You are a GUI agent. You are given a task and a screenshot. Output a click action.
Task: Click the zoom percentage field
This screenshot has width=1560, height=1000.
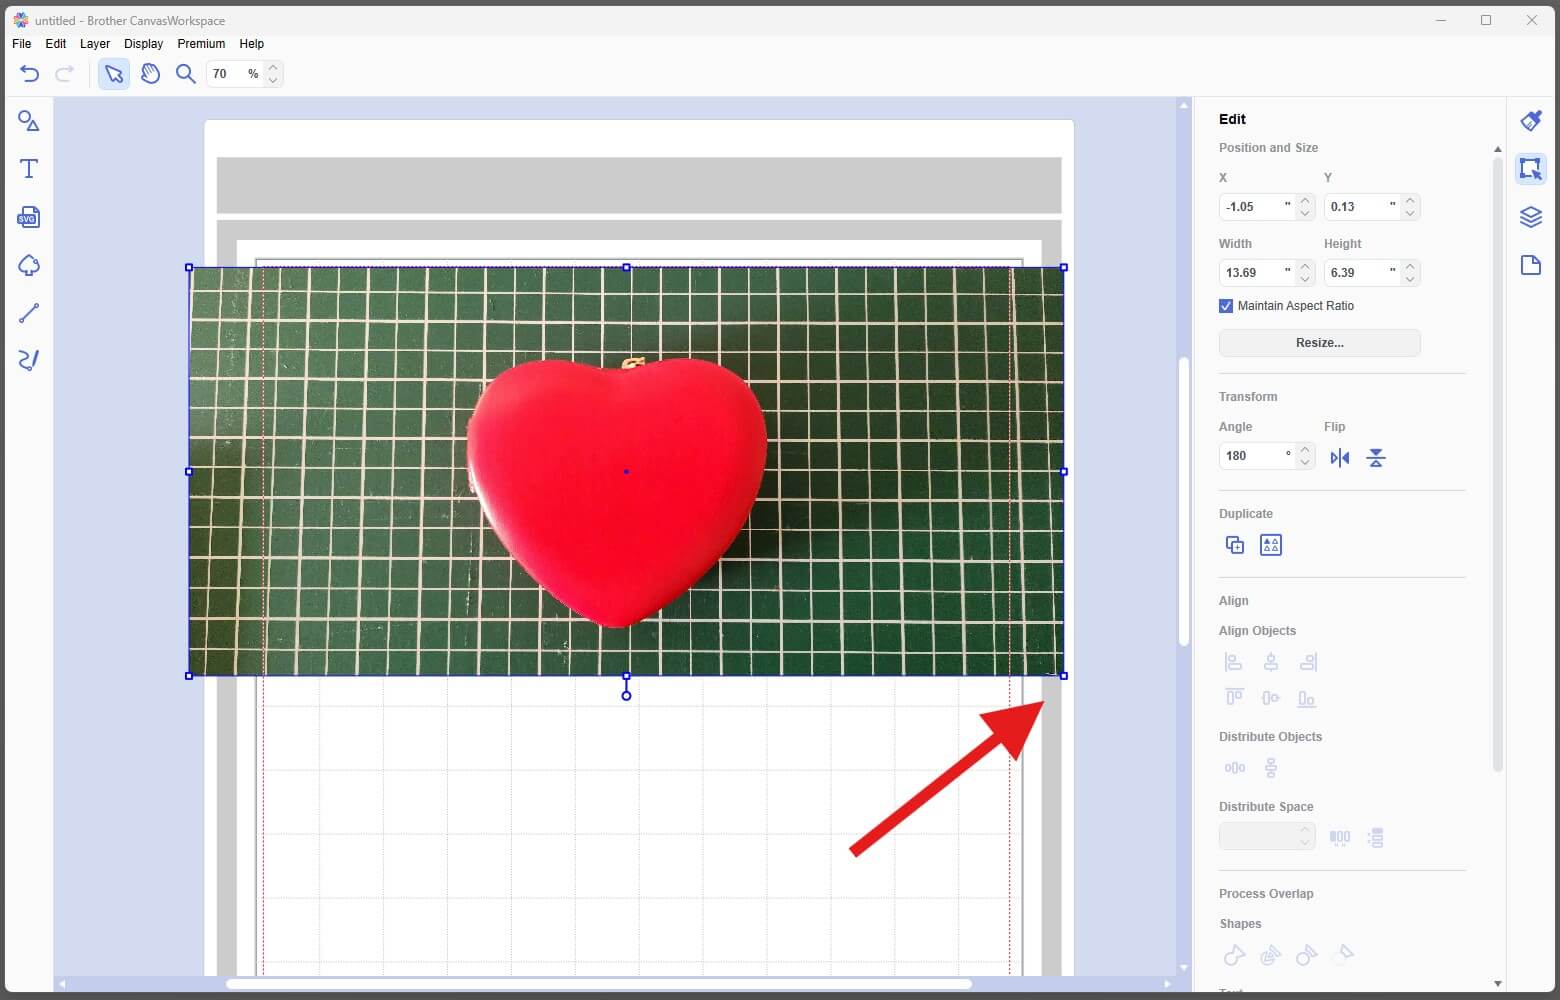235,73
